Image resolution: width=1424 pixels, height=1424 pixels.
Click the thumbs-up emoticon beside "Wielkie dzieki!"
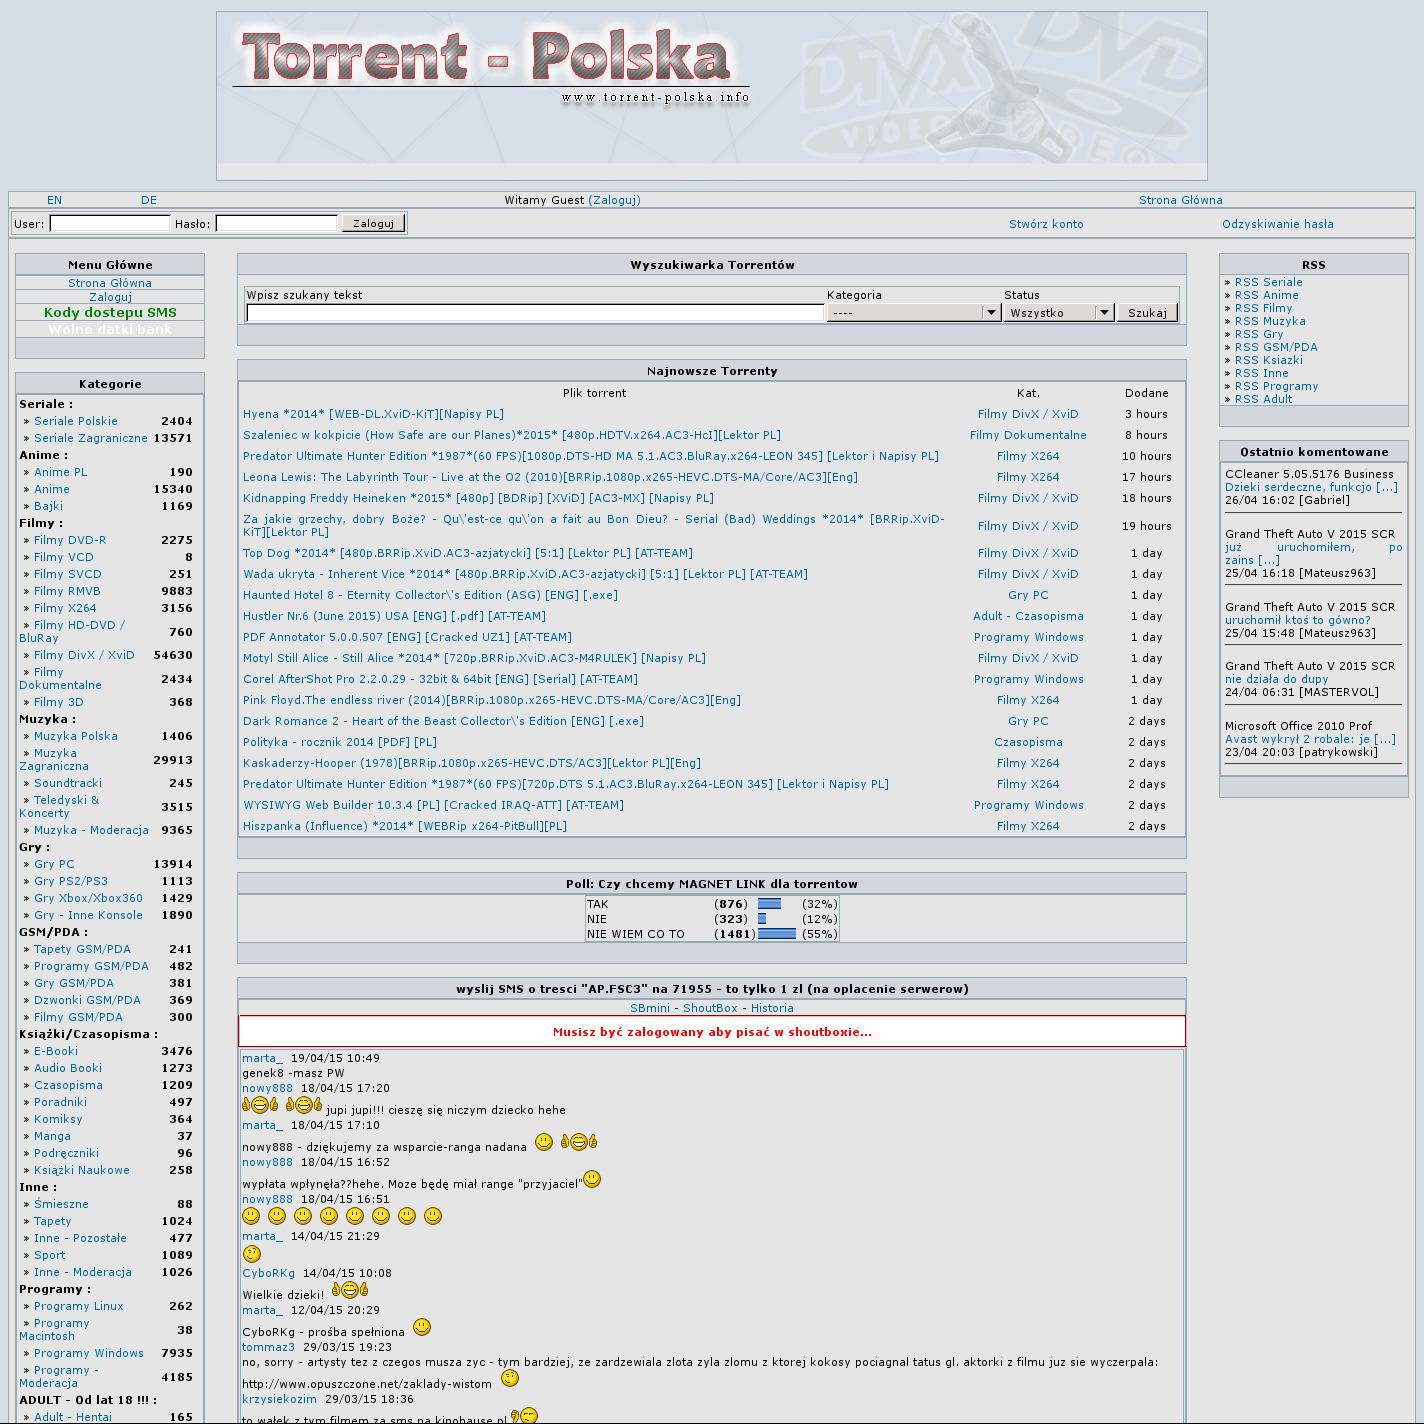pyautogui.click(x=350, y=1290)
